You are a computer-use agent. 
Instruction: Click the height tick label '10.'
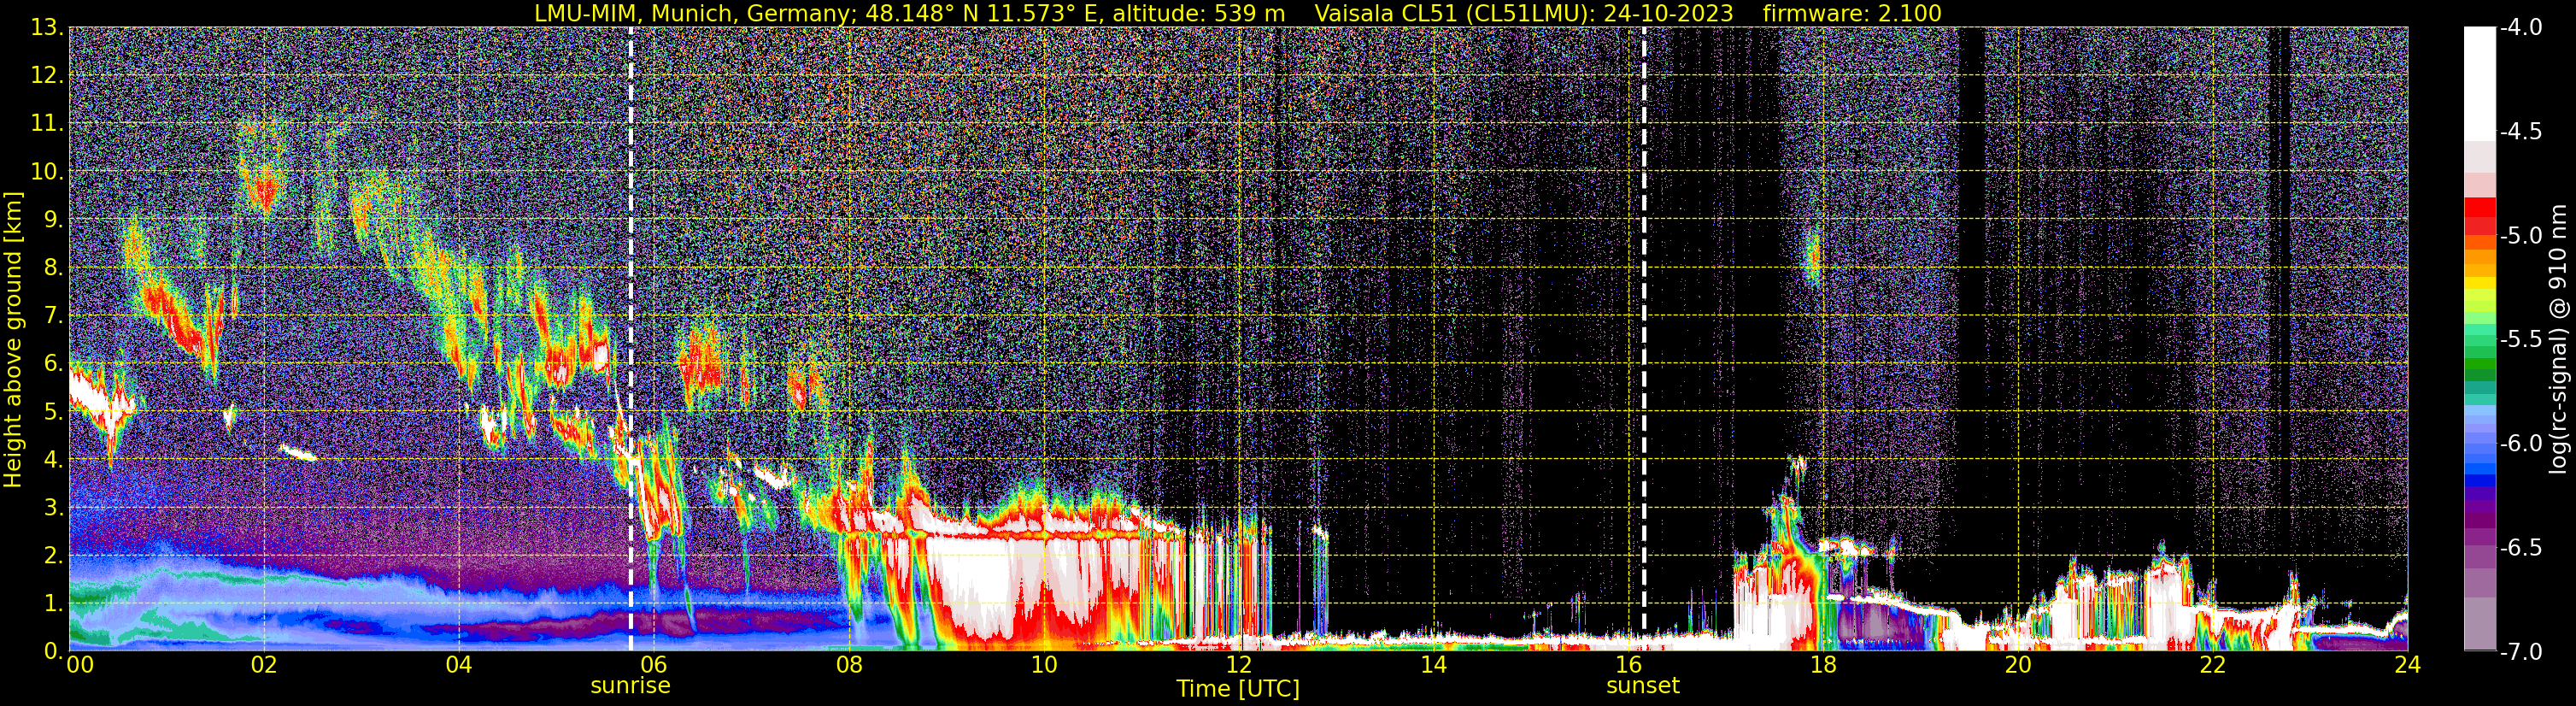coord(47,172)
